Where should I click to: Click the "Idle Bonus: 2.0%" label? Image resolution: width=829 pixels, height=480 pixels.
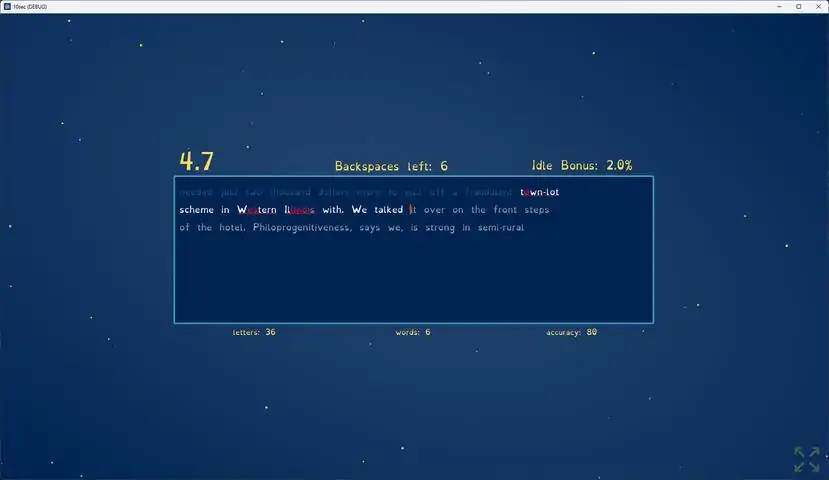(582, 165)
